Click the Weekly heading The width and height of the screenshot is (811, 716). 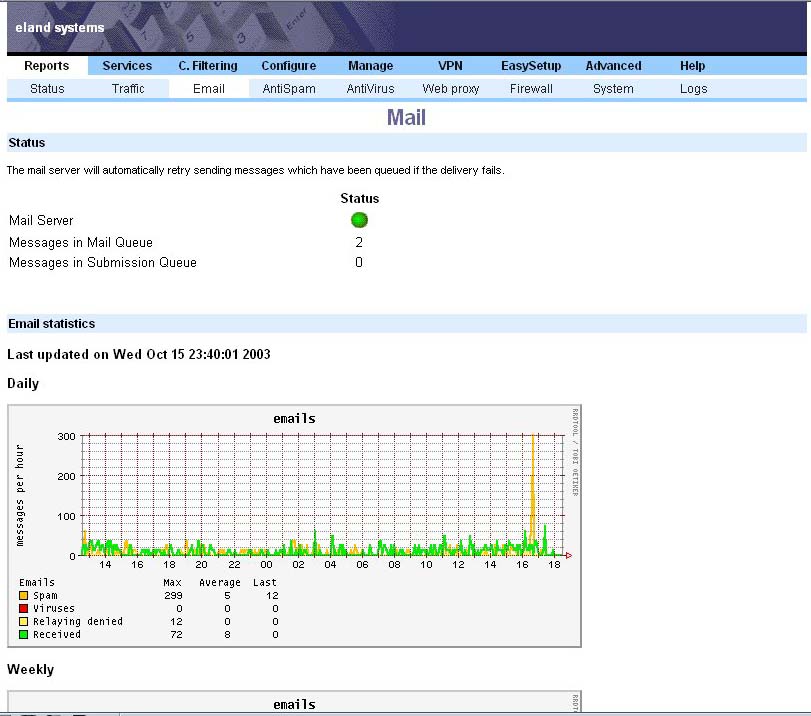pos(31,669)
